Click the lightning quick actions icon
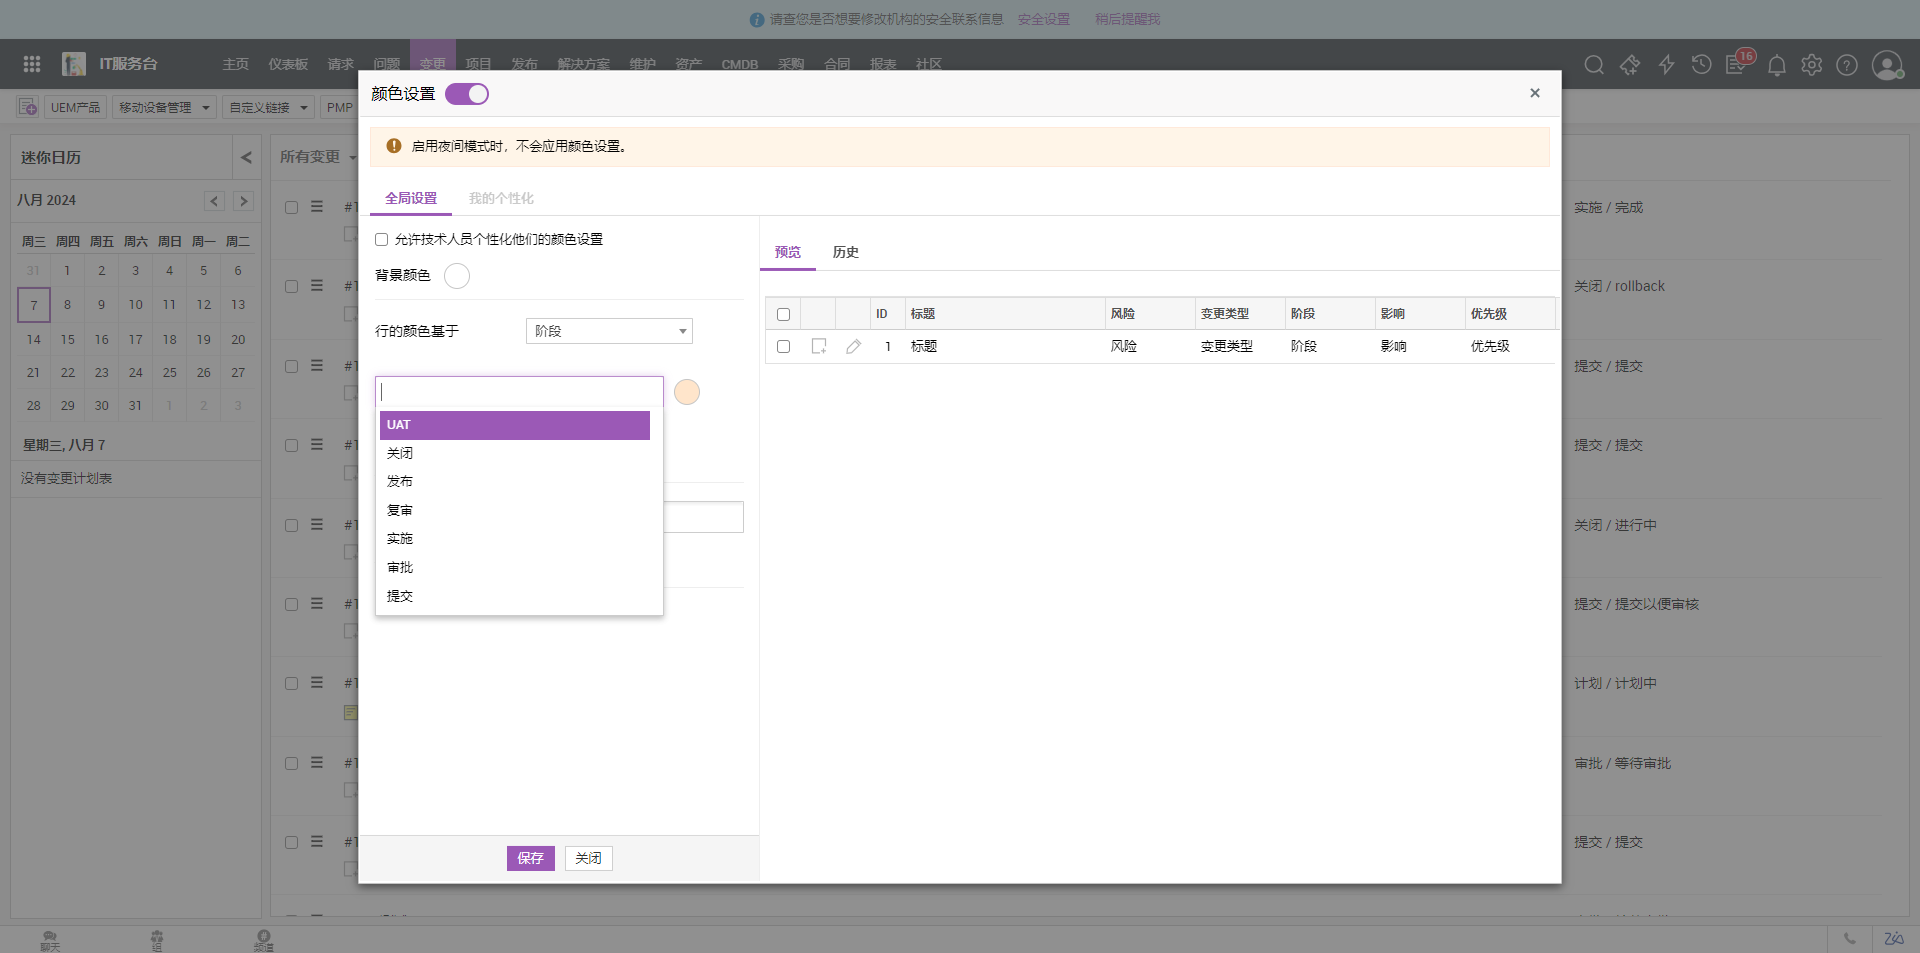This screenshot has height=953, width=1920. pos(1666,65)
